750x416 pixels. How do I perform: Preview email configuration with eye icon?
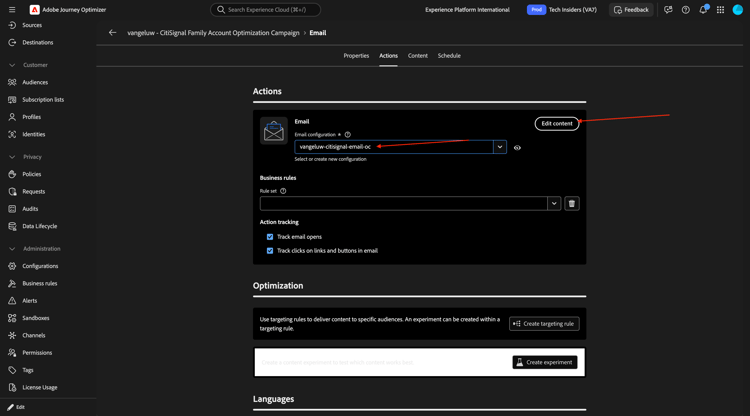click(517, 148)
